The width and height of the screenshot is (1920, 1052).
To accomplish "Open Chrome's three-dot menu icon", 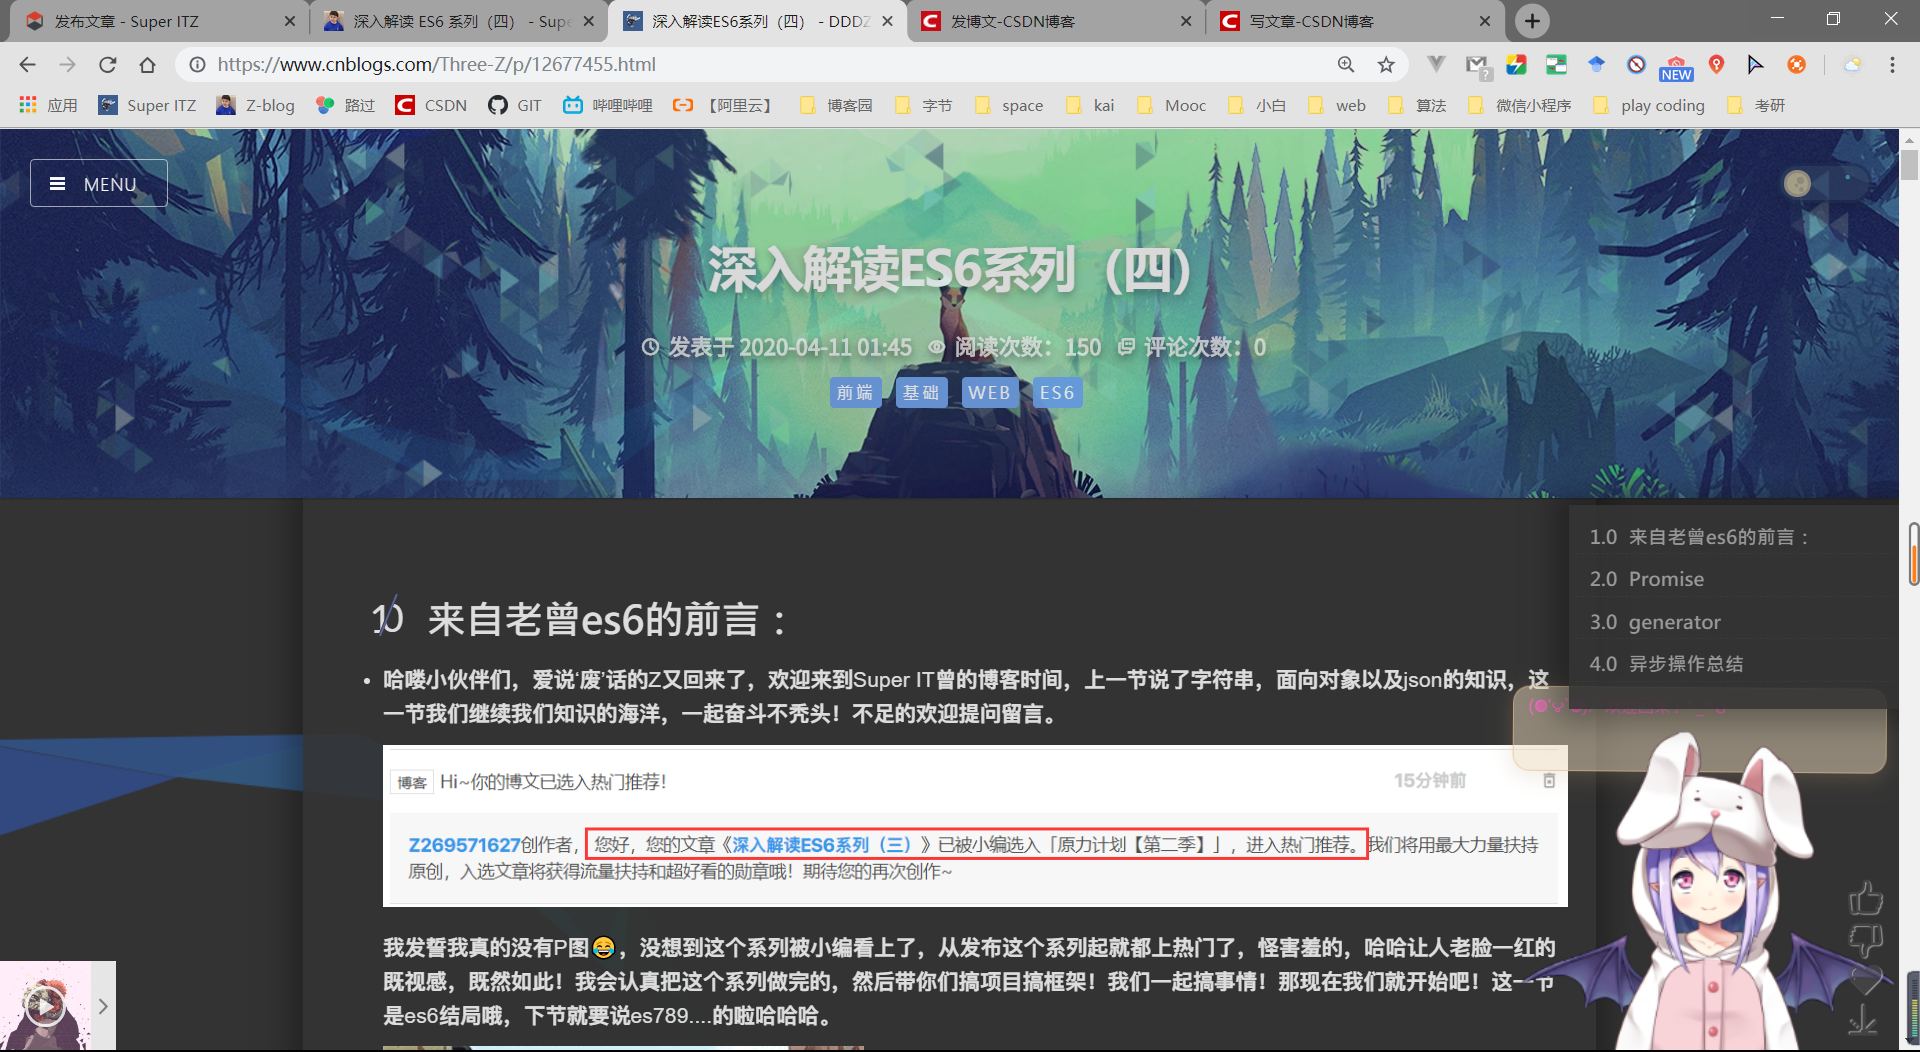I will [1892, 64].
